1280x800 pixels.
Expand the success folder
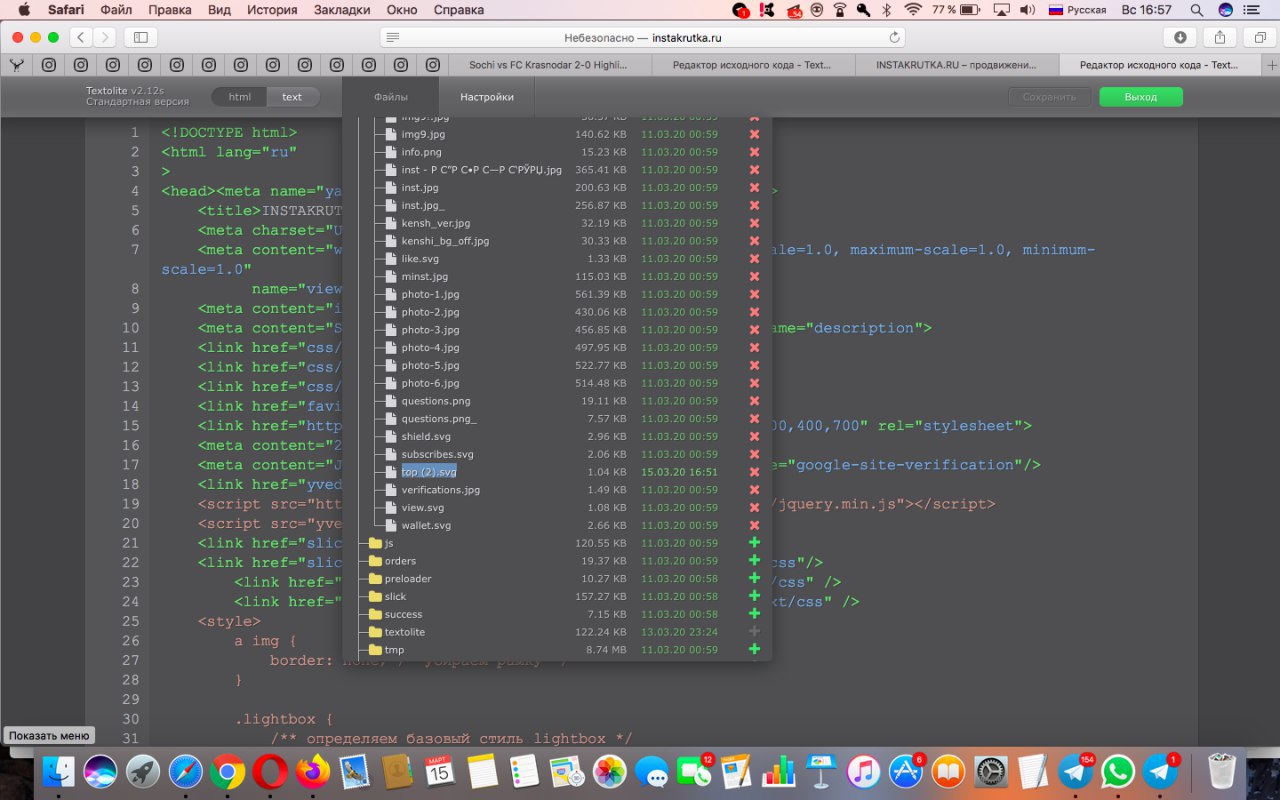pos(403,614)
